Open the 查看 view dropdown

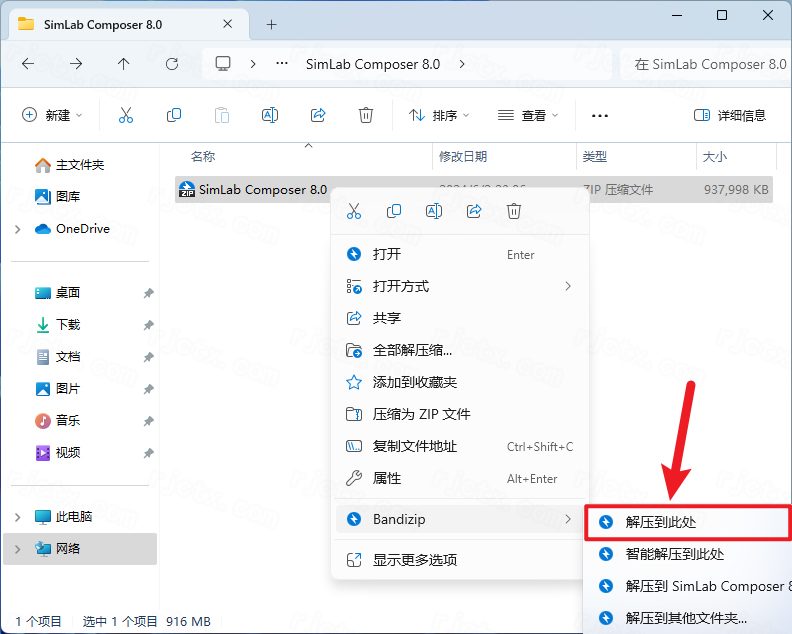click(x=528, y=115)
